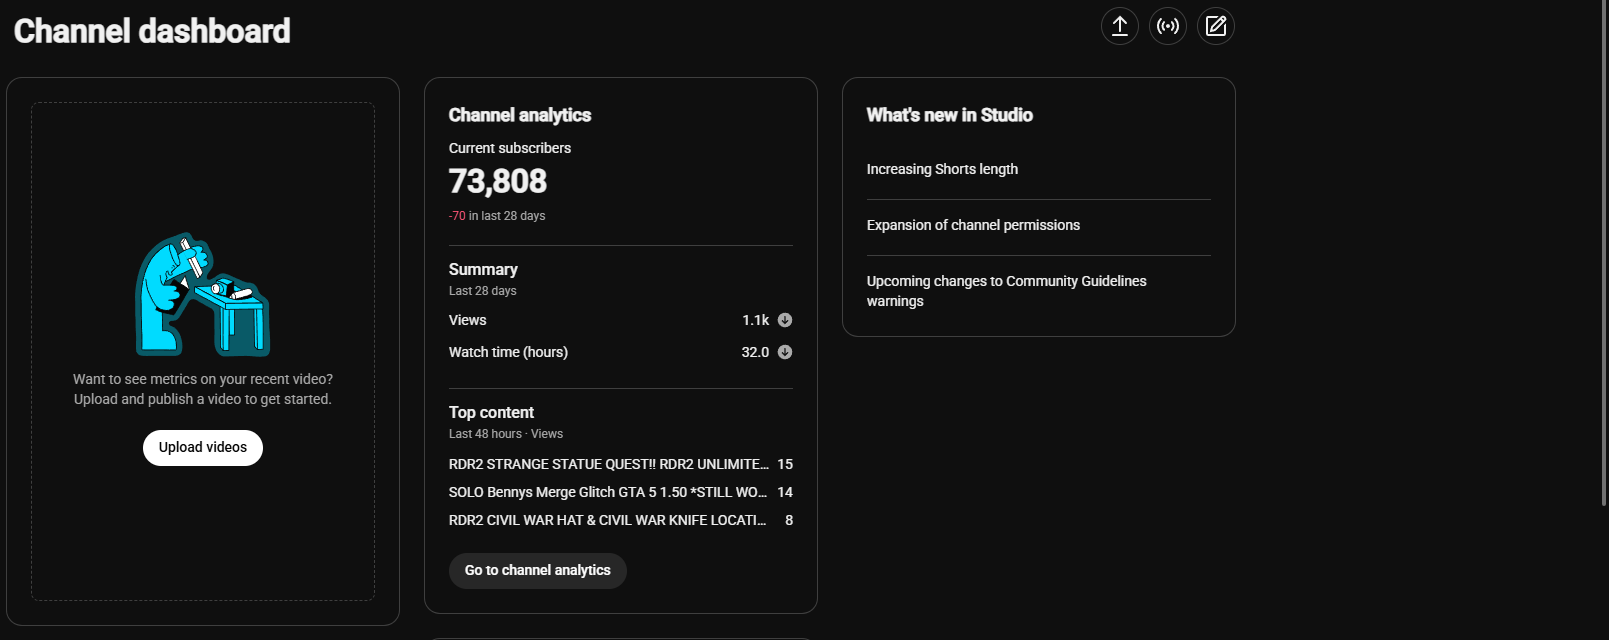Open SOLO Bennys Merge Glitch video entry

pyautogui.click(x=620, y=492)
